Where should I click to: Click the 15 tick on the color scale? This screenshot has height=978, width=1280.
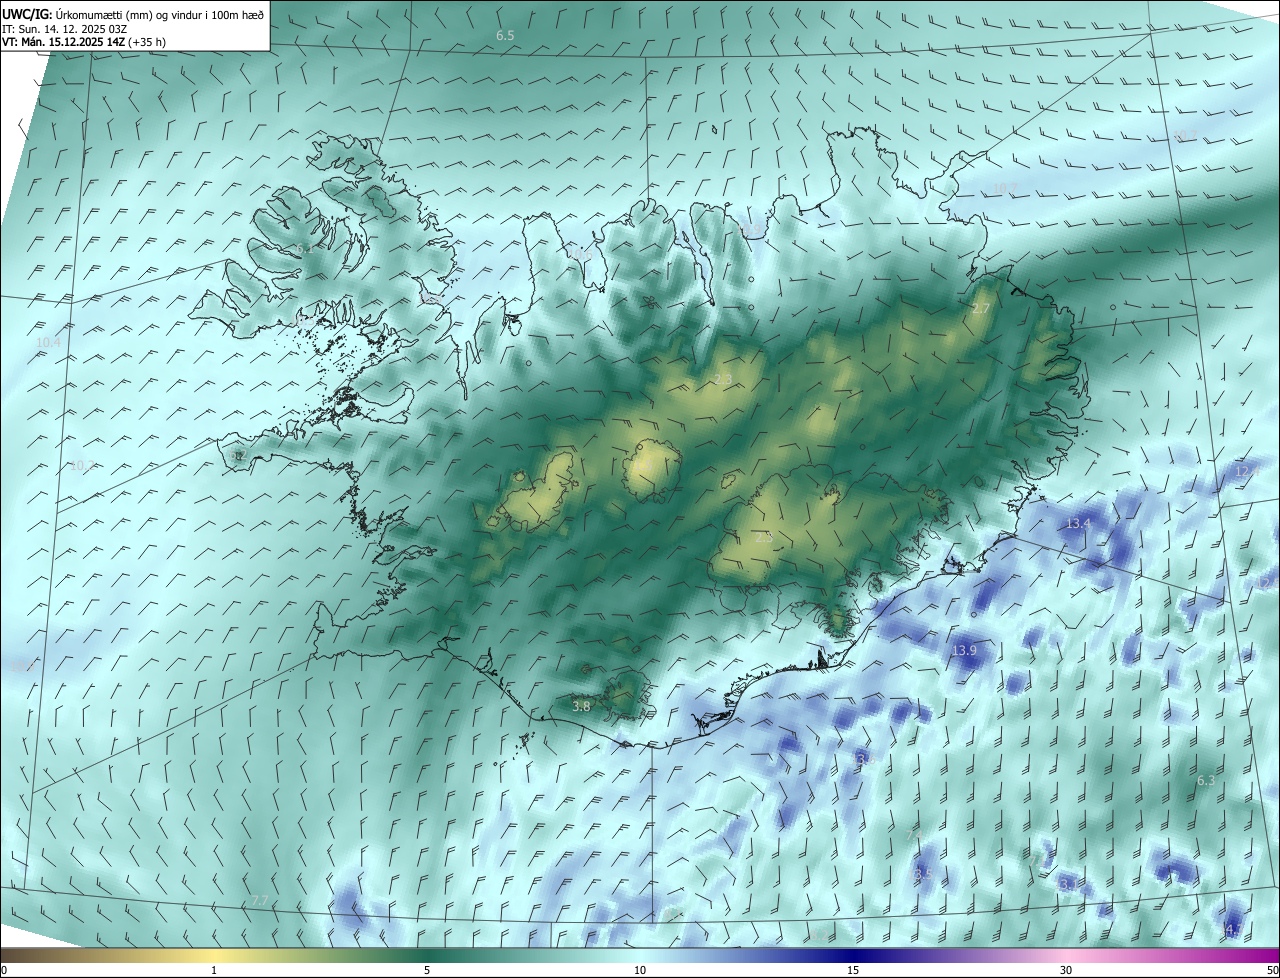pyautogui.click(x=853, y=970)
